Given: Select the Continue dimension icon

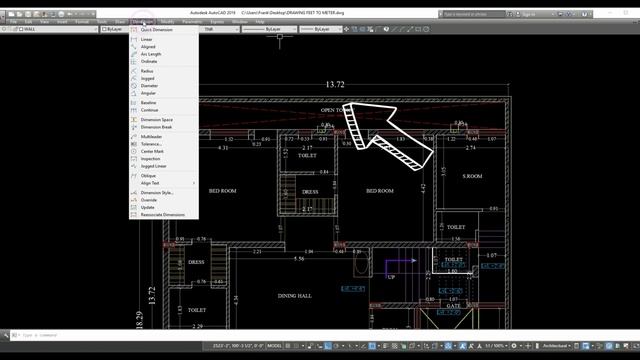Looking at the screenshot, I should 134,110.
